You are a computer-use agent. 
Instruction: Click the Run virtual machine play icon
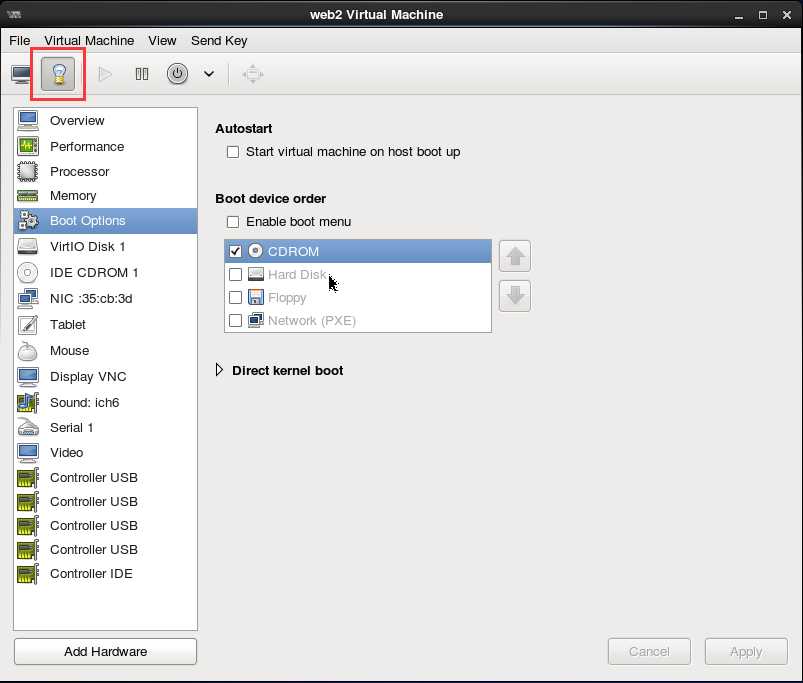pyautogui.click(x=105, y=74)
